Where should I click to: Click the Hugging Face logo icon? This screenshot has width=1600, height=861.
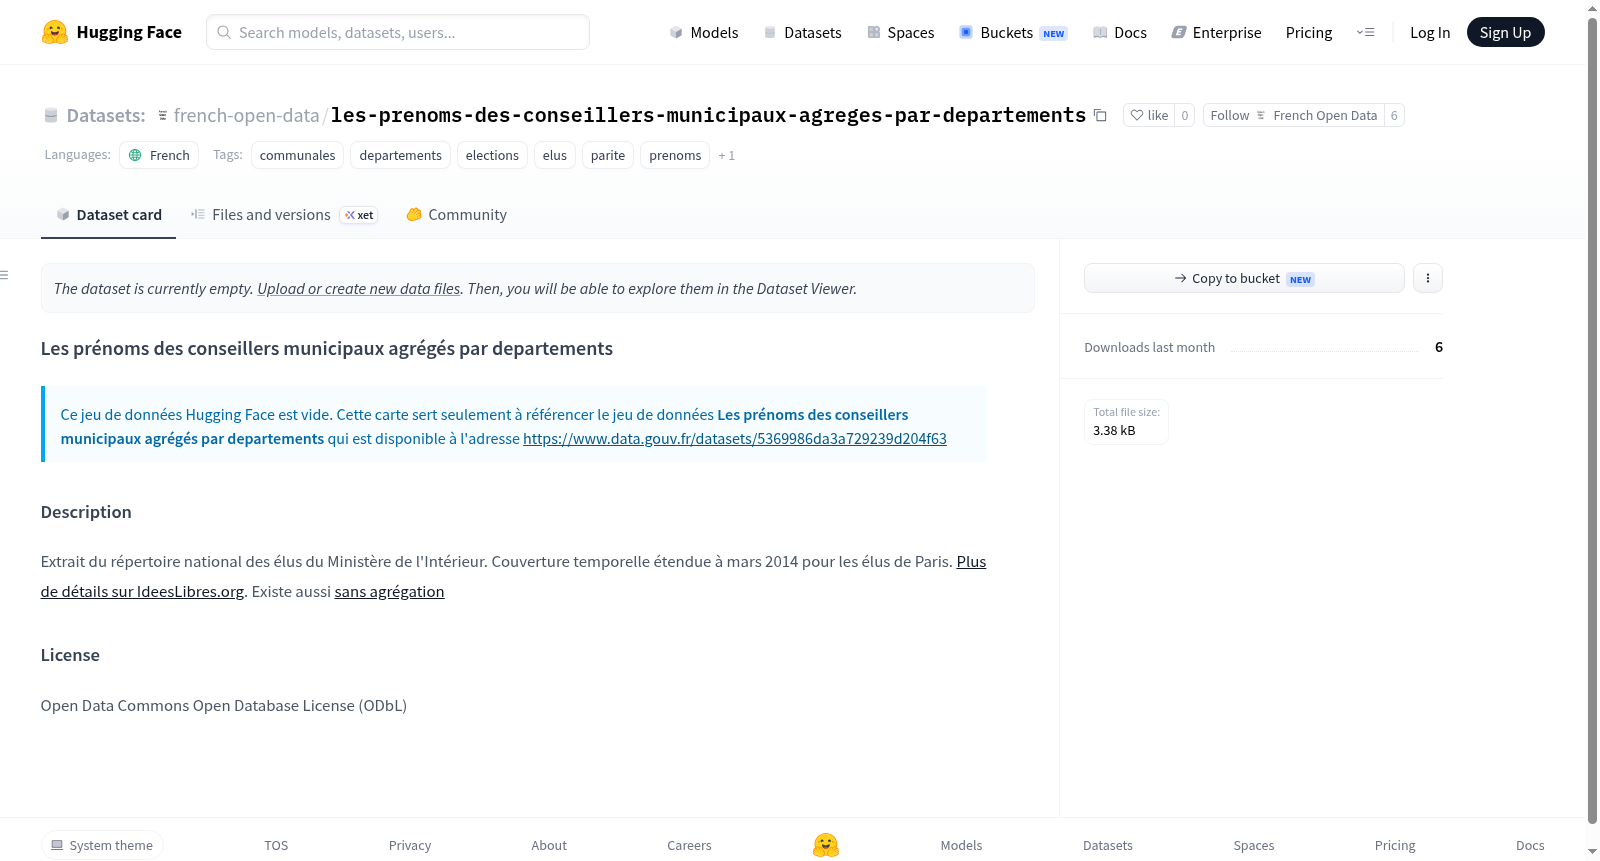55,32
